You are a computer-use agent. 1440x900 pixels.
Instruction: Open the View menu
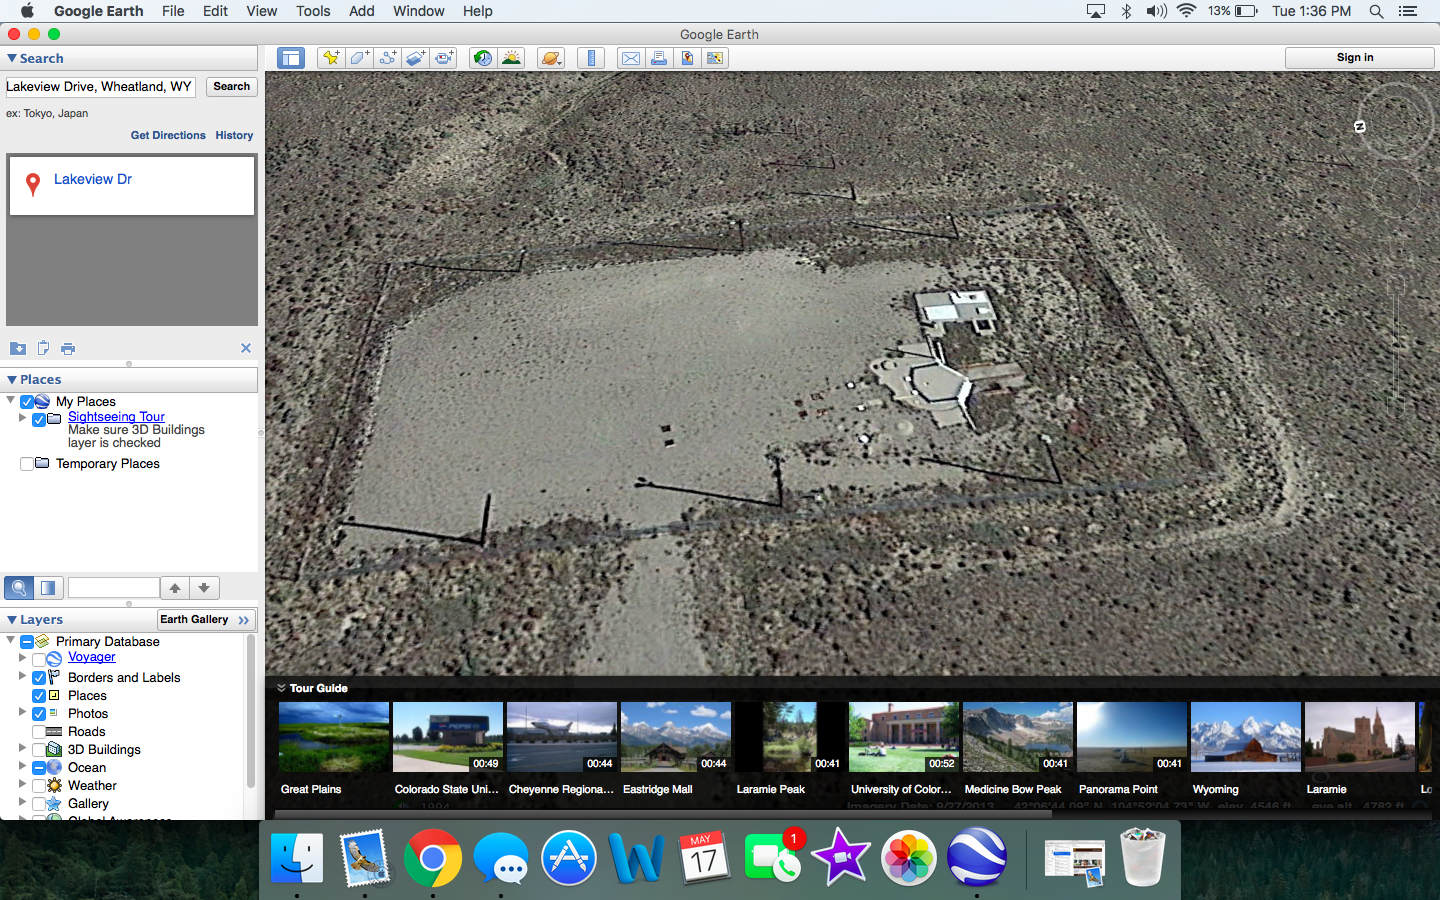point(262,11)
